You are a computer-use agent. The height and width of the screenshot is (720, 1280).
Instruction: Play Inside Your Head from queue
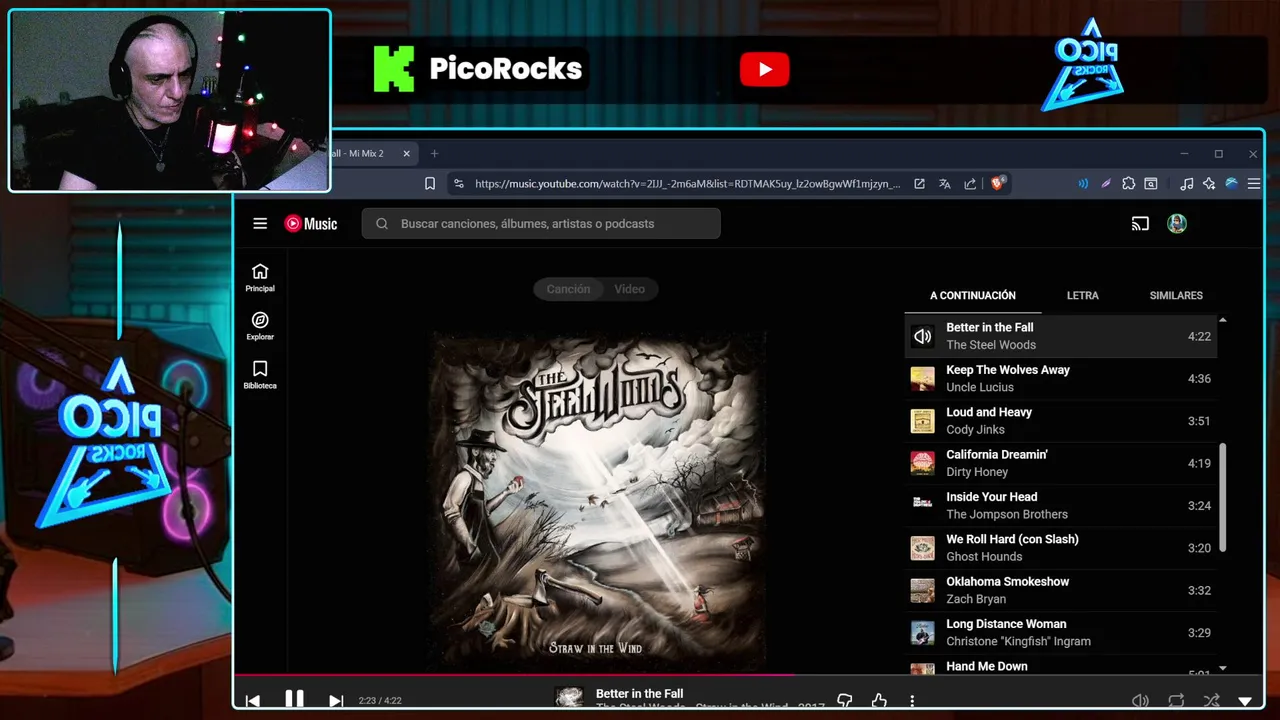pyautogui.click(x=1061, y=506)
